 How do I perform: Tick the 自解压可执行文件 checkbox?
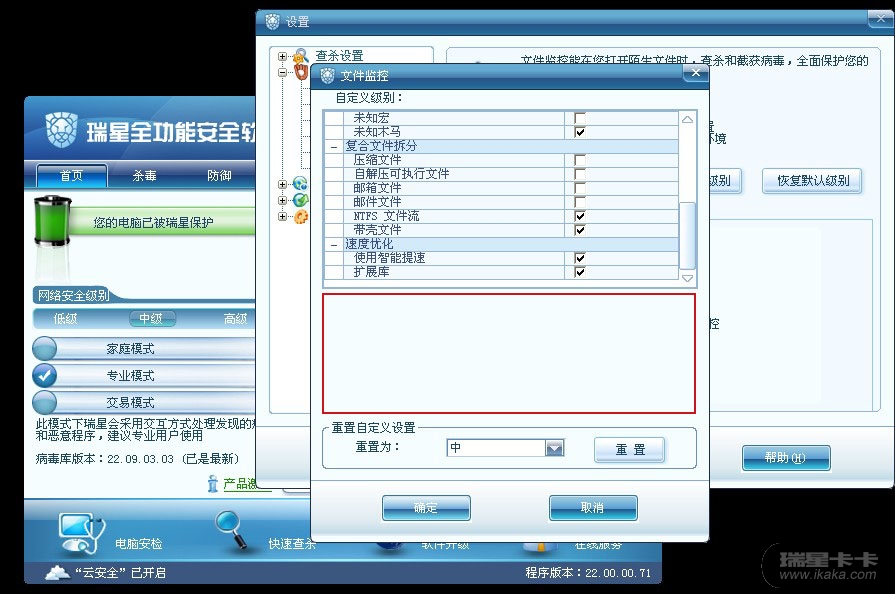[580, 174]
